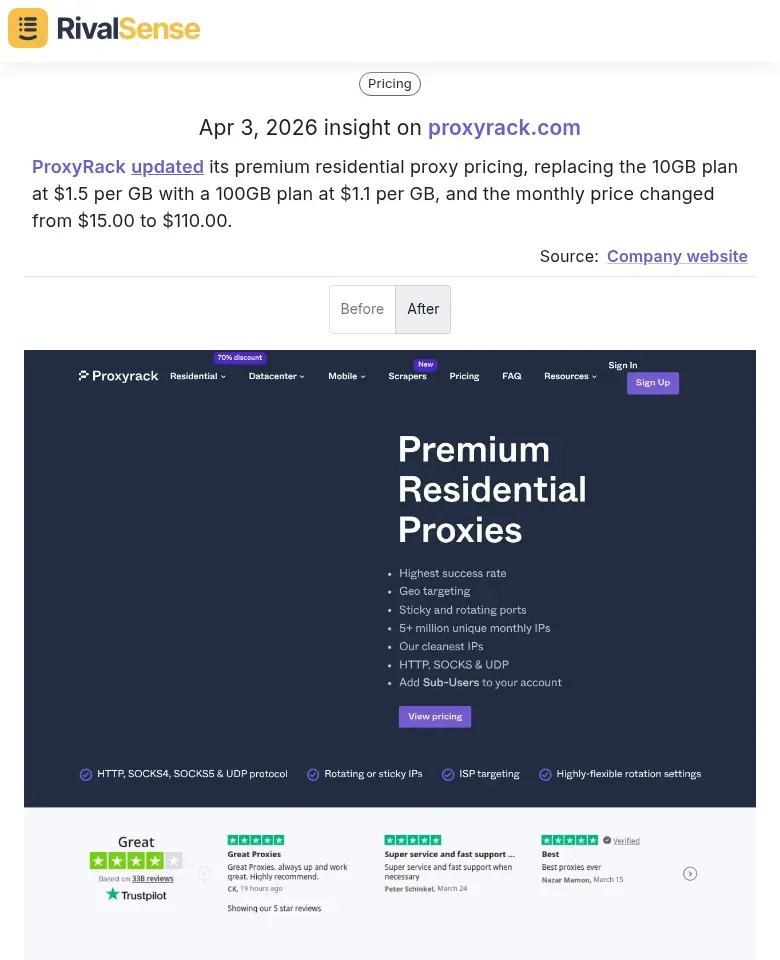Select FAQ in the navigation bar
Viewport: 780px width, 960px height.
(511, 376)
